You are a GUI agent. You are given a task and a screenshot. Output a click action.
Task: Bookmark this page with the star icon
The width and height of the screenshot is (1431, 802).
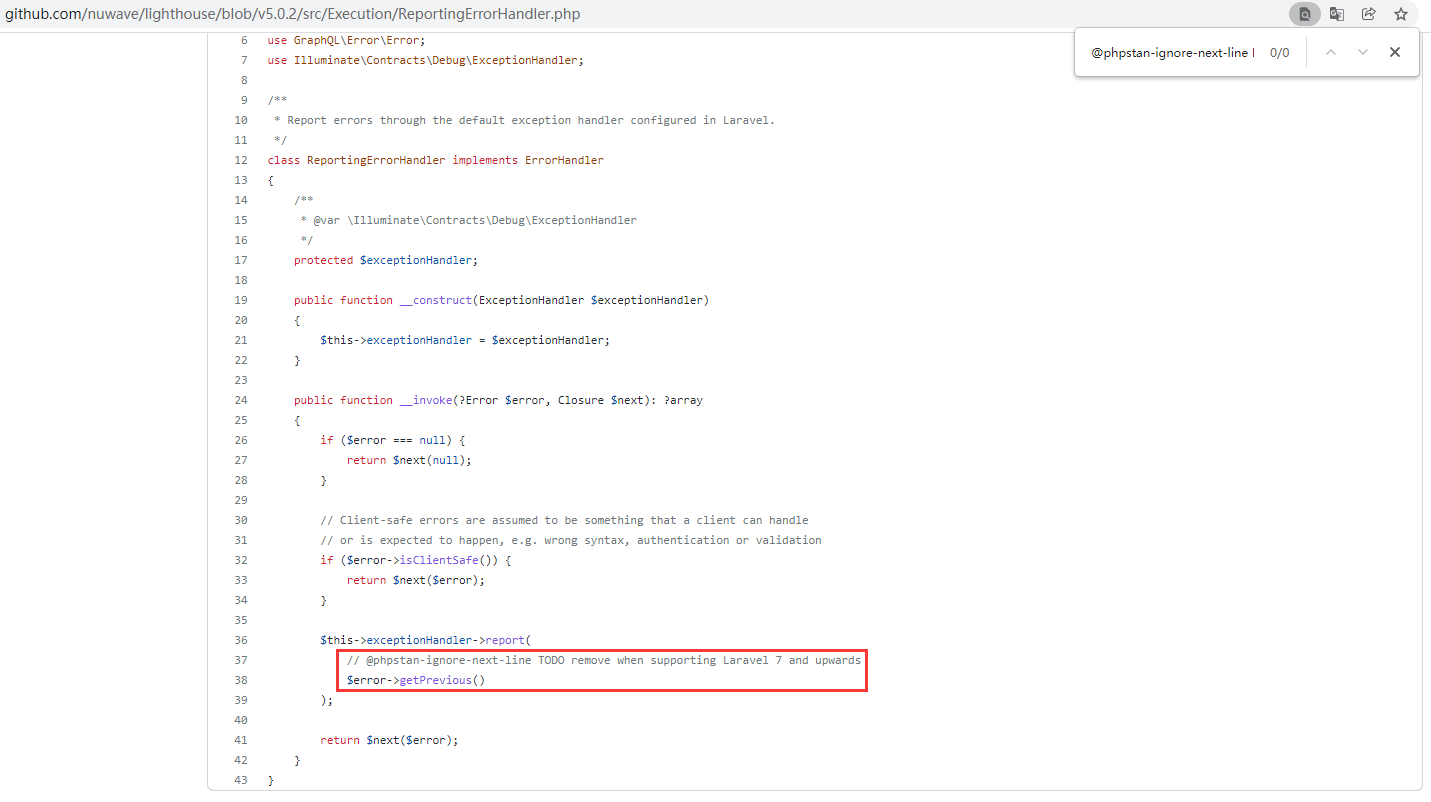coord(1400,14)
